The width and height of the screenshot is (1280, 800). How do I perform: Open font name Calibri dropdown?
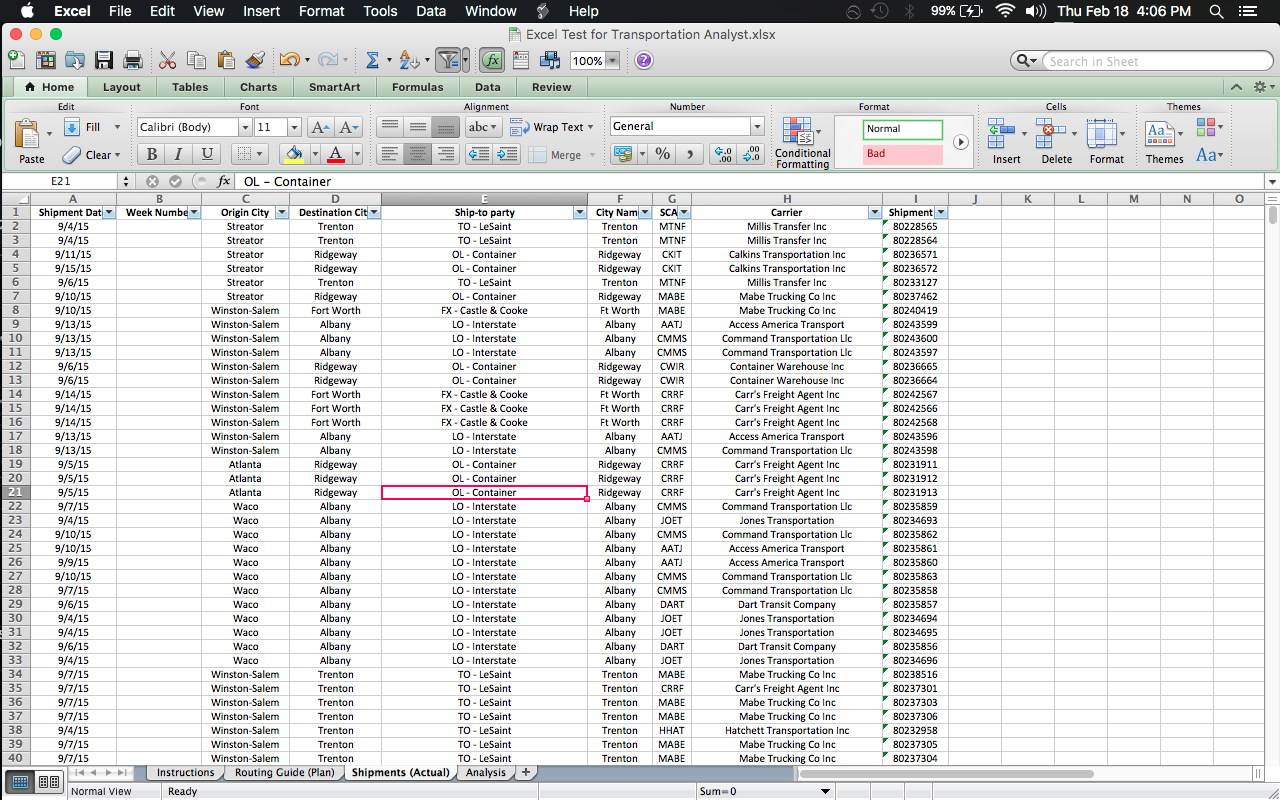point(245,127)
